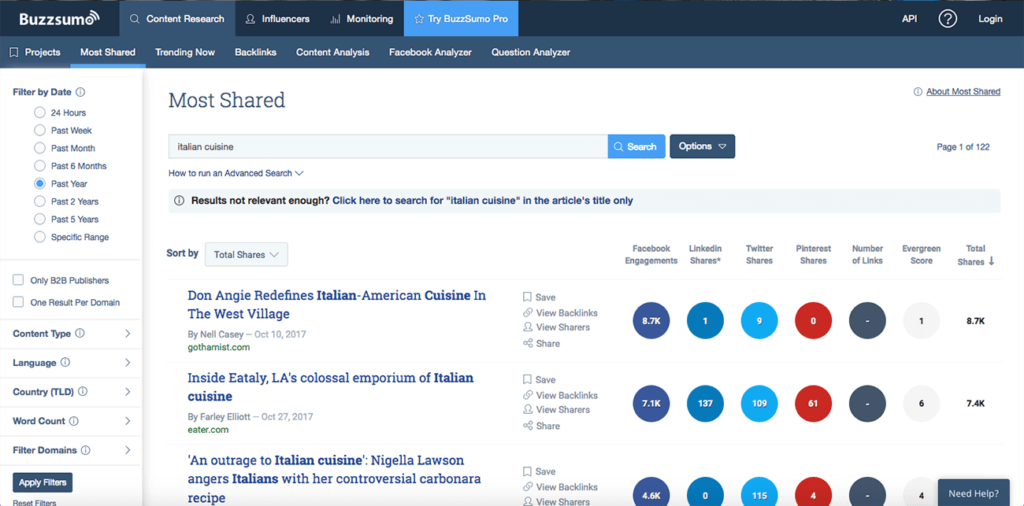Image resolution: width=1024 pixels, height=506 pixels.
Task: Expand the Language filter chevron
Action: click(x=127, y=362)
